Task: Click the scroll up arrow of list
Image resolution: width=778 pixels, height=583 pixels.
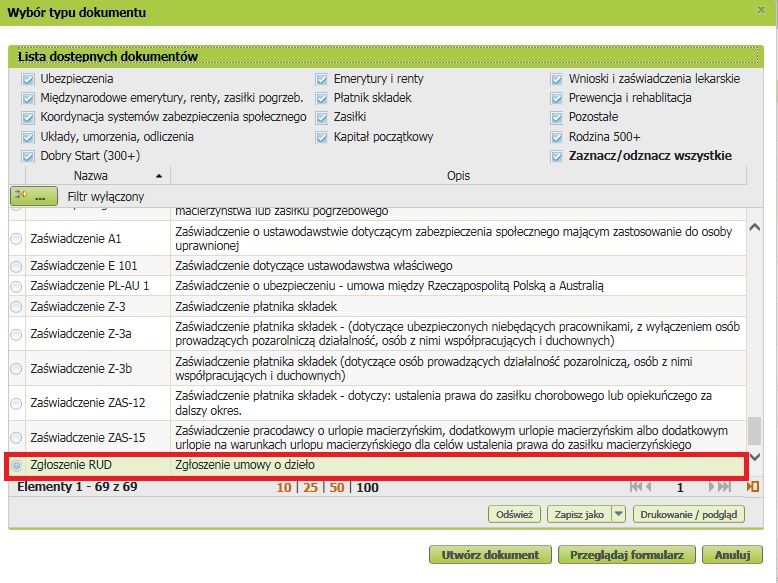Action: click(x=755, y=228)
